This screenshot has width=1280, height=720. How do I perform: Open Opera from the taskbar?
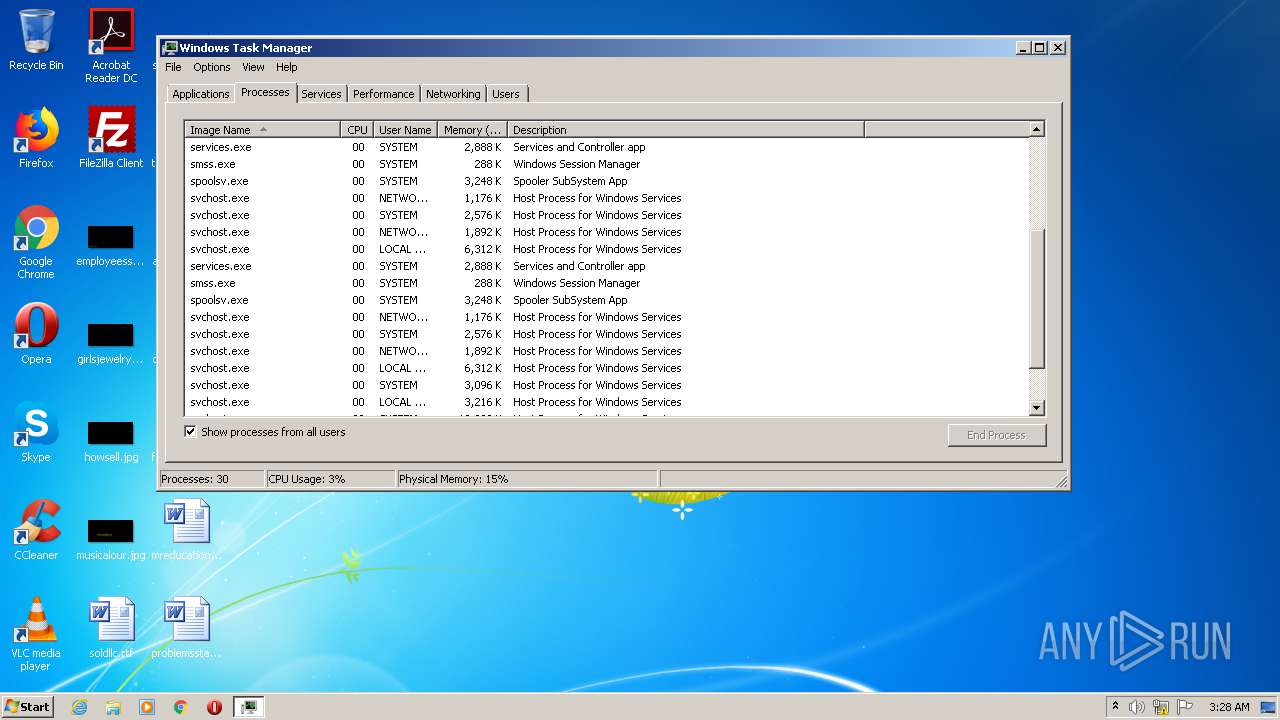(x=214, y=707)
